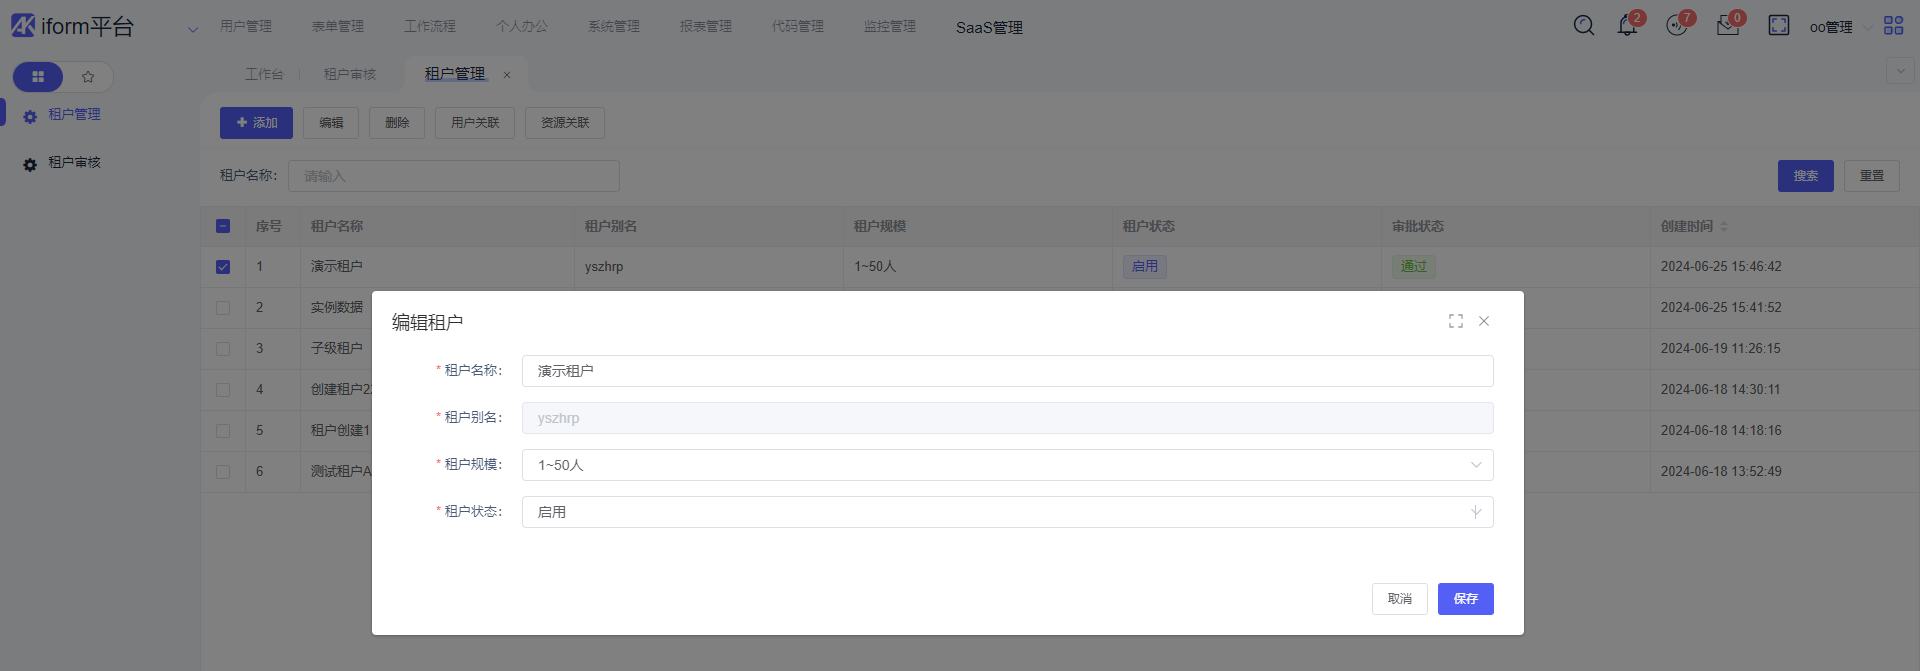Toggle the fullscreen icon in top bar
Image resolution: width=1920 pixels, height=671 pixels.
[1778, 26]
